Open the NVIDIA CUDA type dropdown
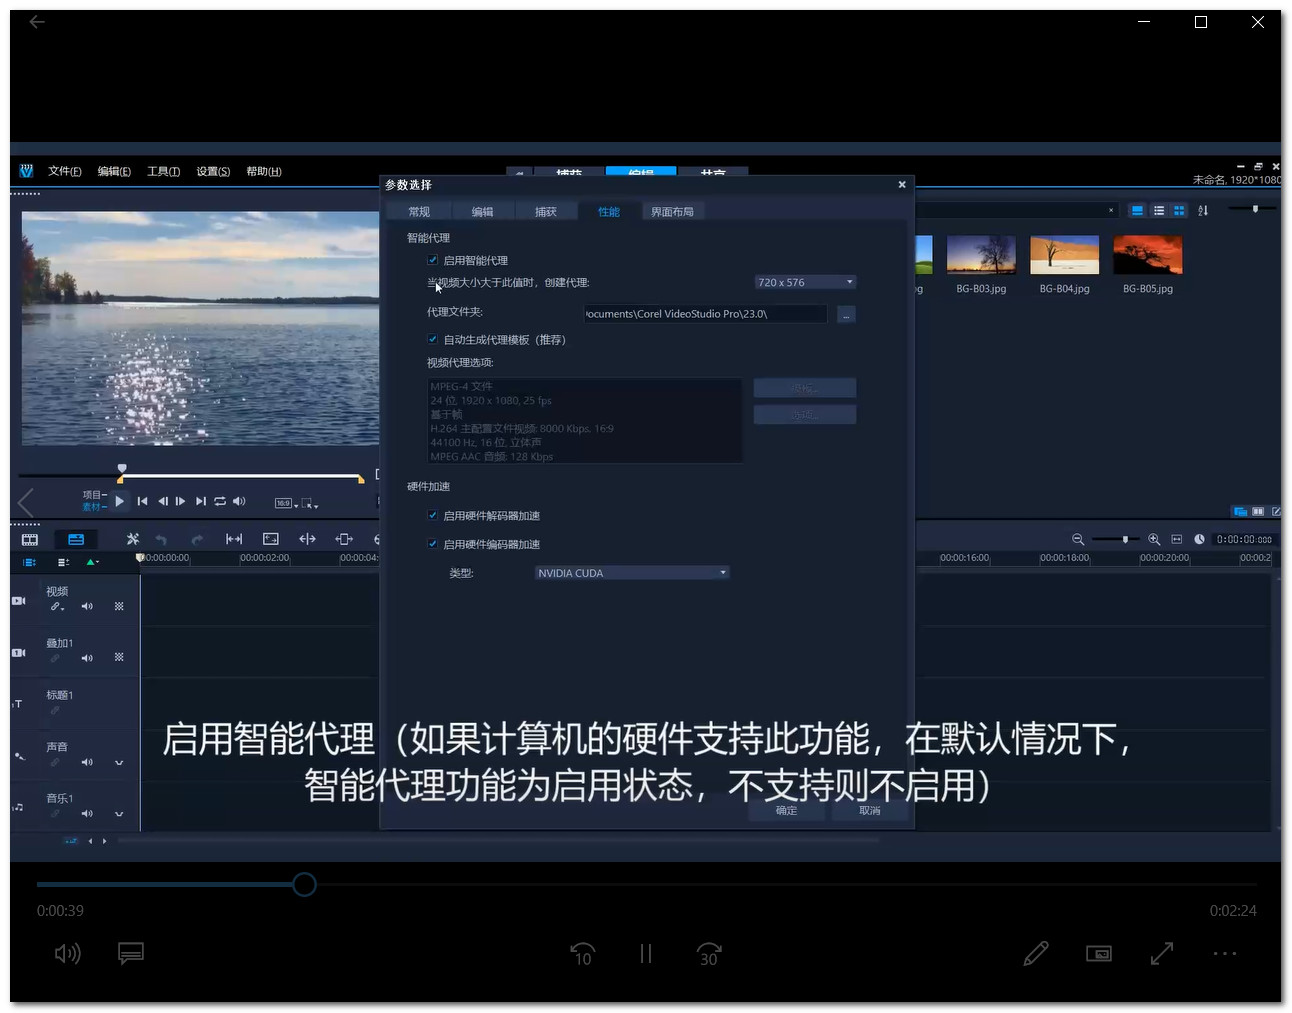 pos(632,573)
